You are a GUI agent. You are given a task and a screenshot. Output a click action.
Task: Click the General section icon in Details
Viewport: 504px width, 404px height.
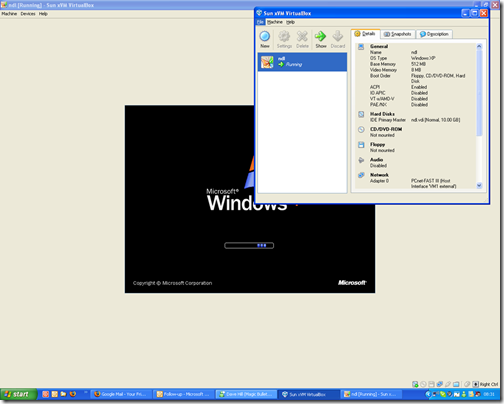point(361,47)
